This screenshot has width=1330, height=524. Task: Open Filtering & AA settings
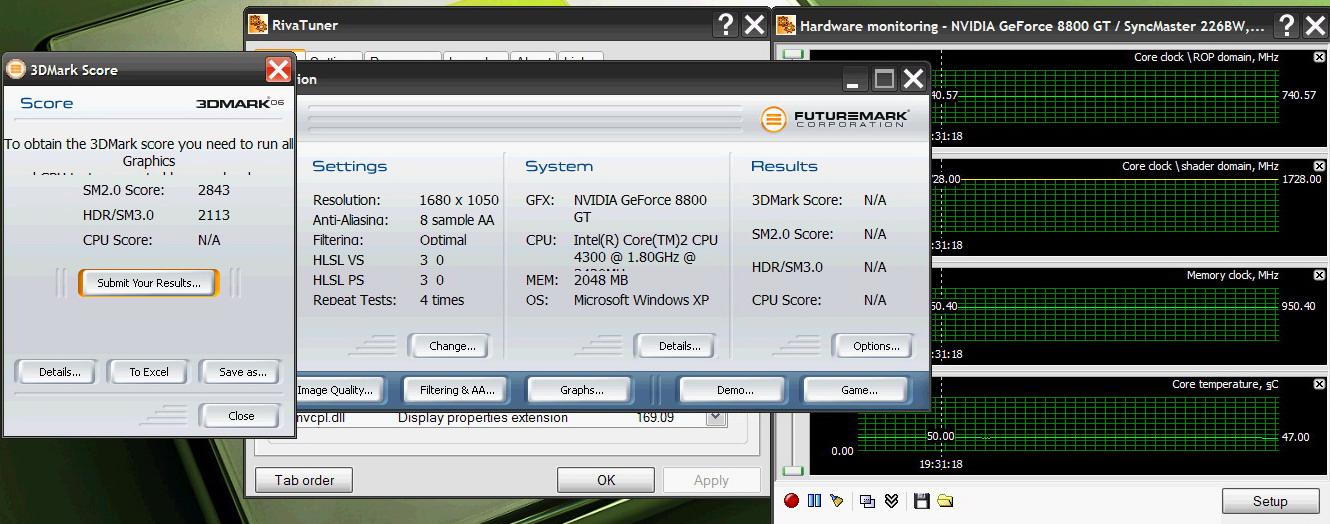click(457, 390)
